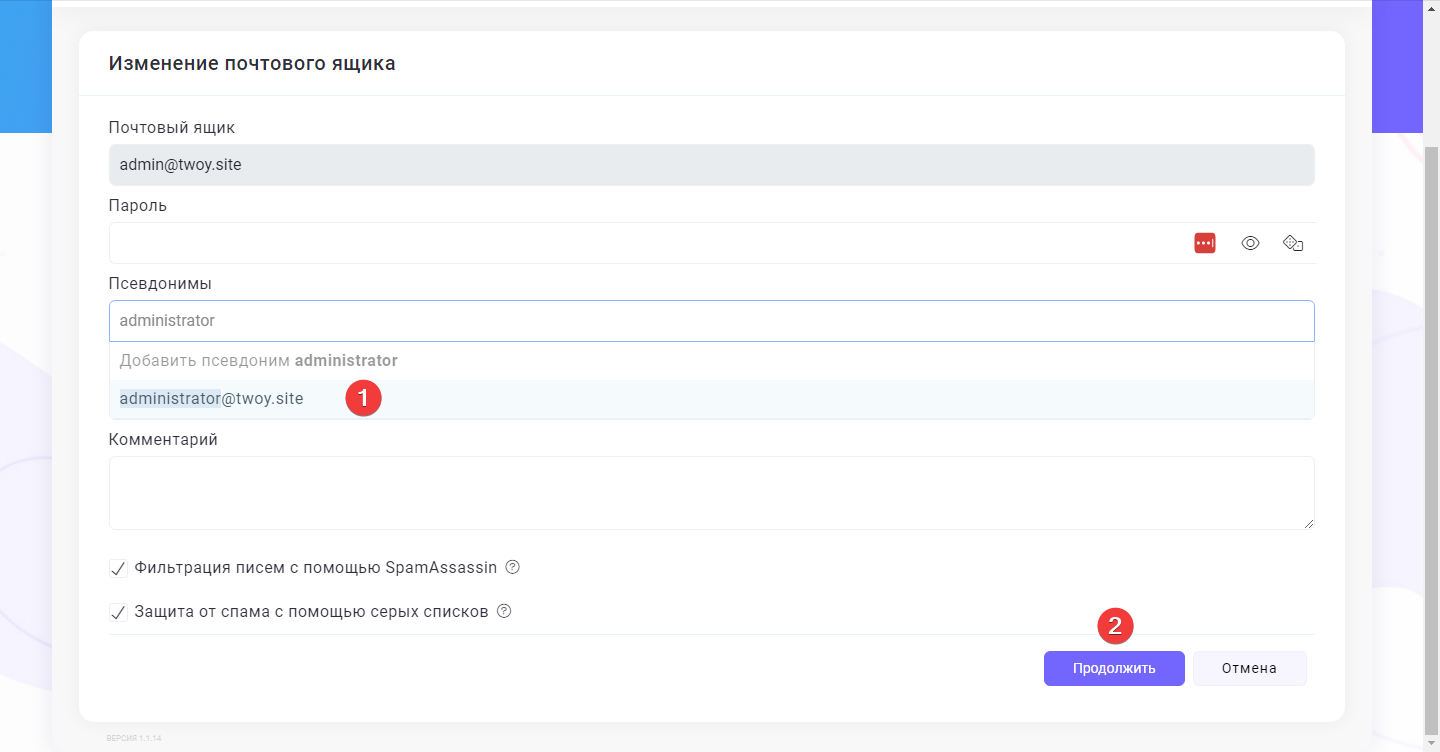Open SpamAssassin filtering help icon
Viewport: 1440px width, 752px height.
pyautogui.click(x=513, y=567)
